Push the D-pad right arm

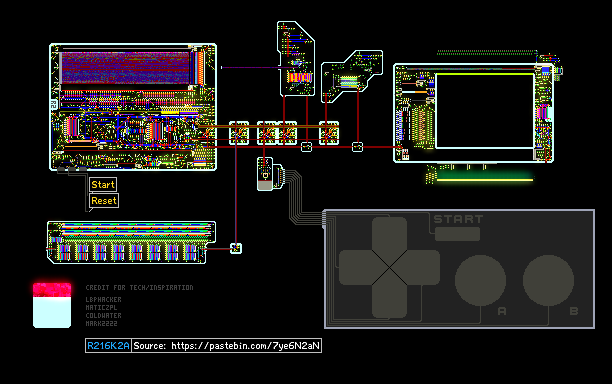pyautogui.click(x=422, y=268)
